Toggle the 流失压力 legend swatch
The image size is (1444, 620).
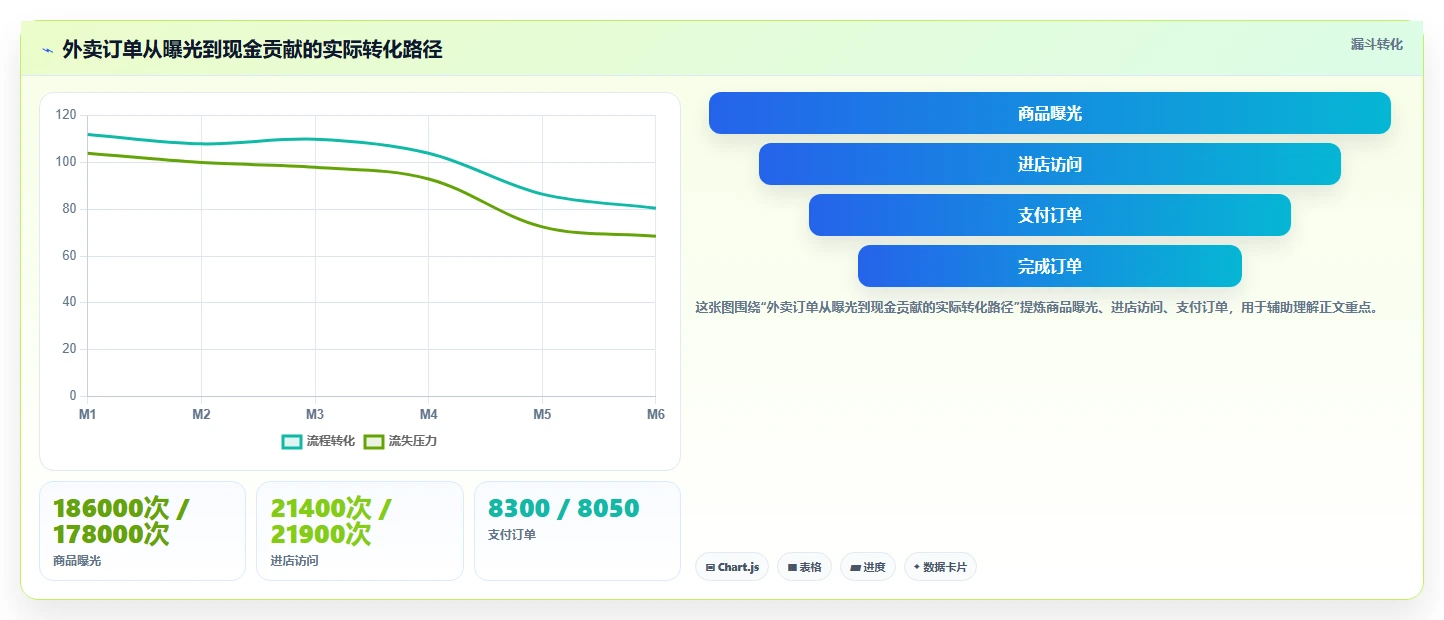coord(374,441)
